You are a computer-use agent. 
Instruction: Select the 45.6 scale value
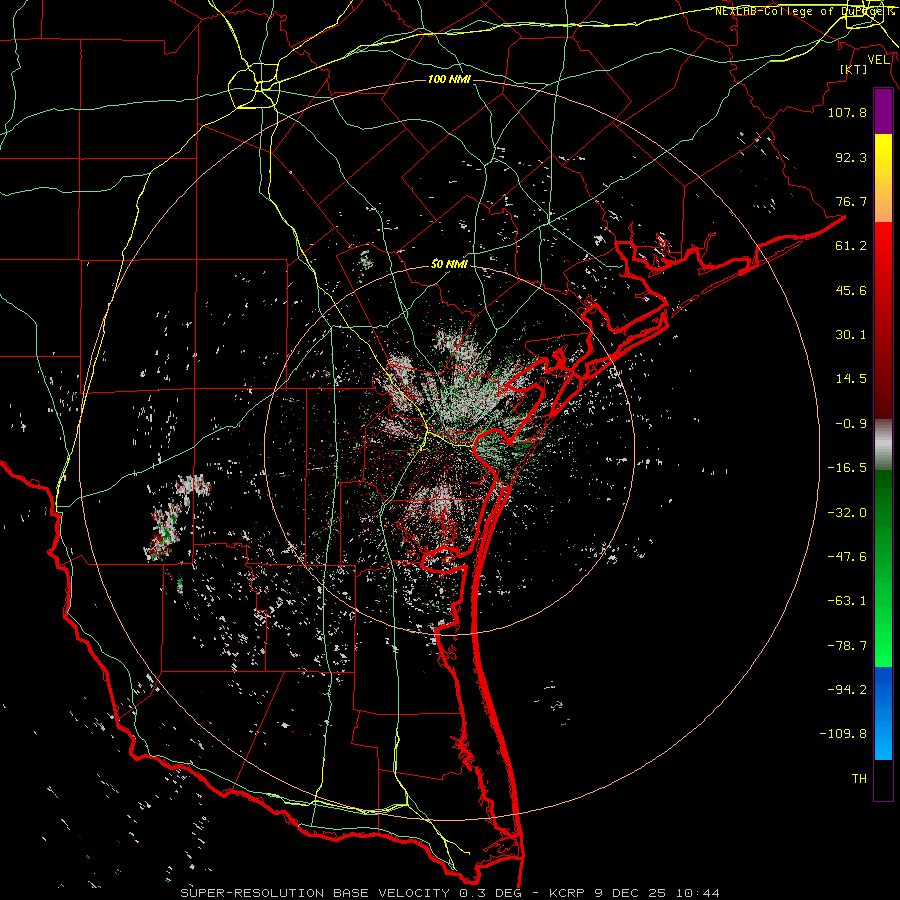851,290
